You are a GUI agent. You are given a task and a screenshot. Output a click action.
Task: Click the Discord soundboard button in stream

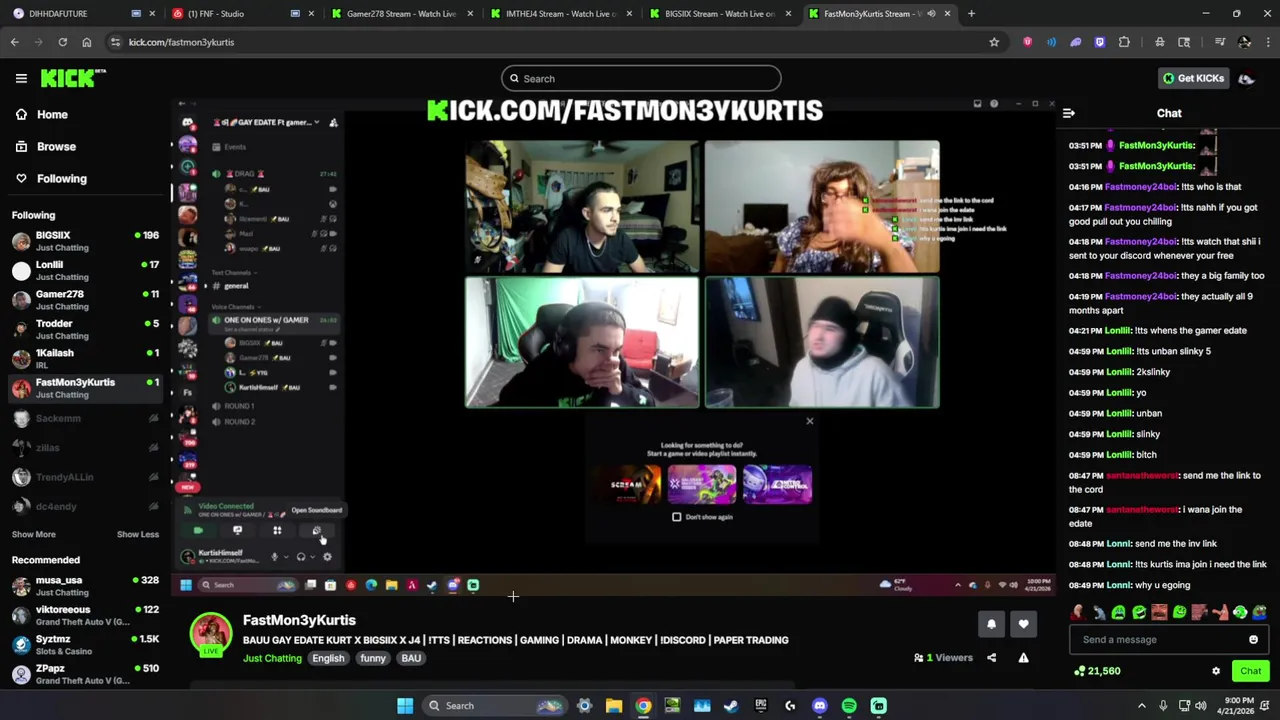317,531
